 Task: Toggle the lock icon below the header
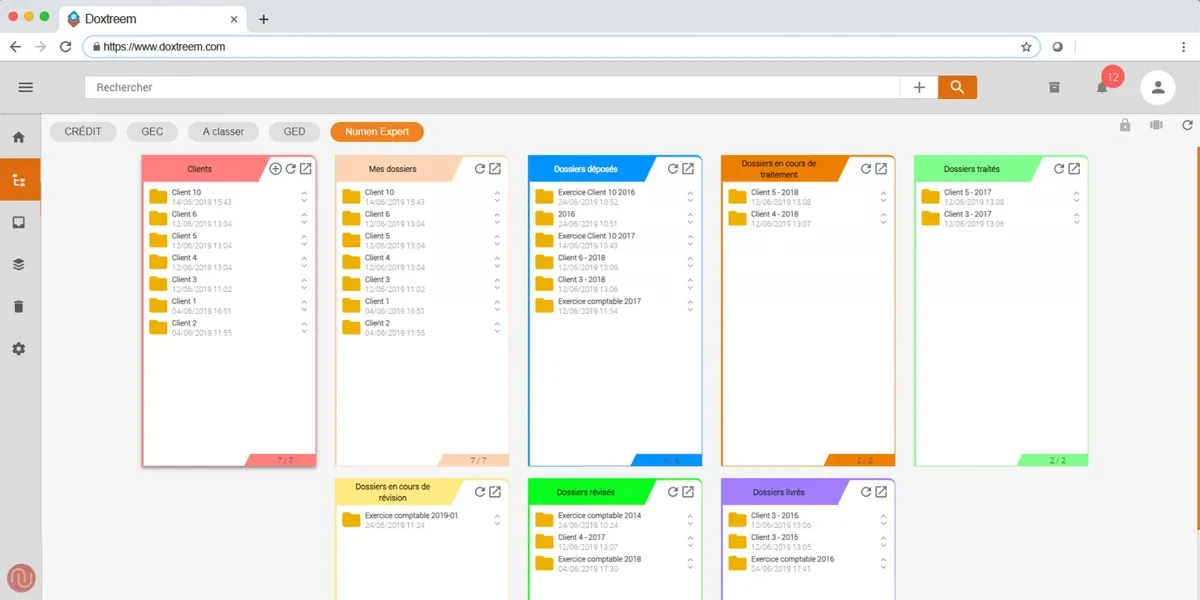point(1125,125)
